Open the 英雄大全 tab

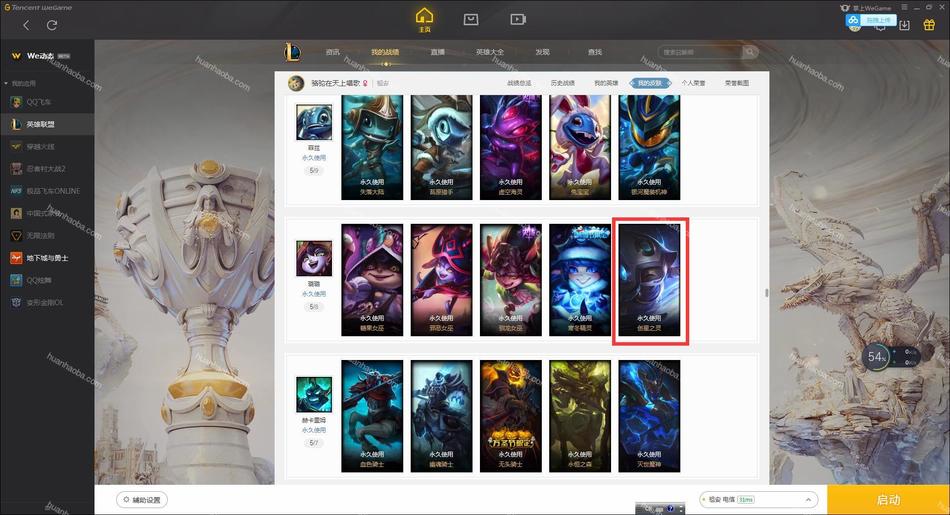point(490,52)
